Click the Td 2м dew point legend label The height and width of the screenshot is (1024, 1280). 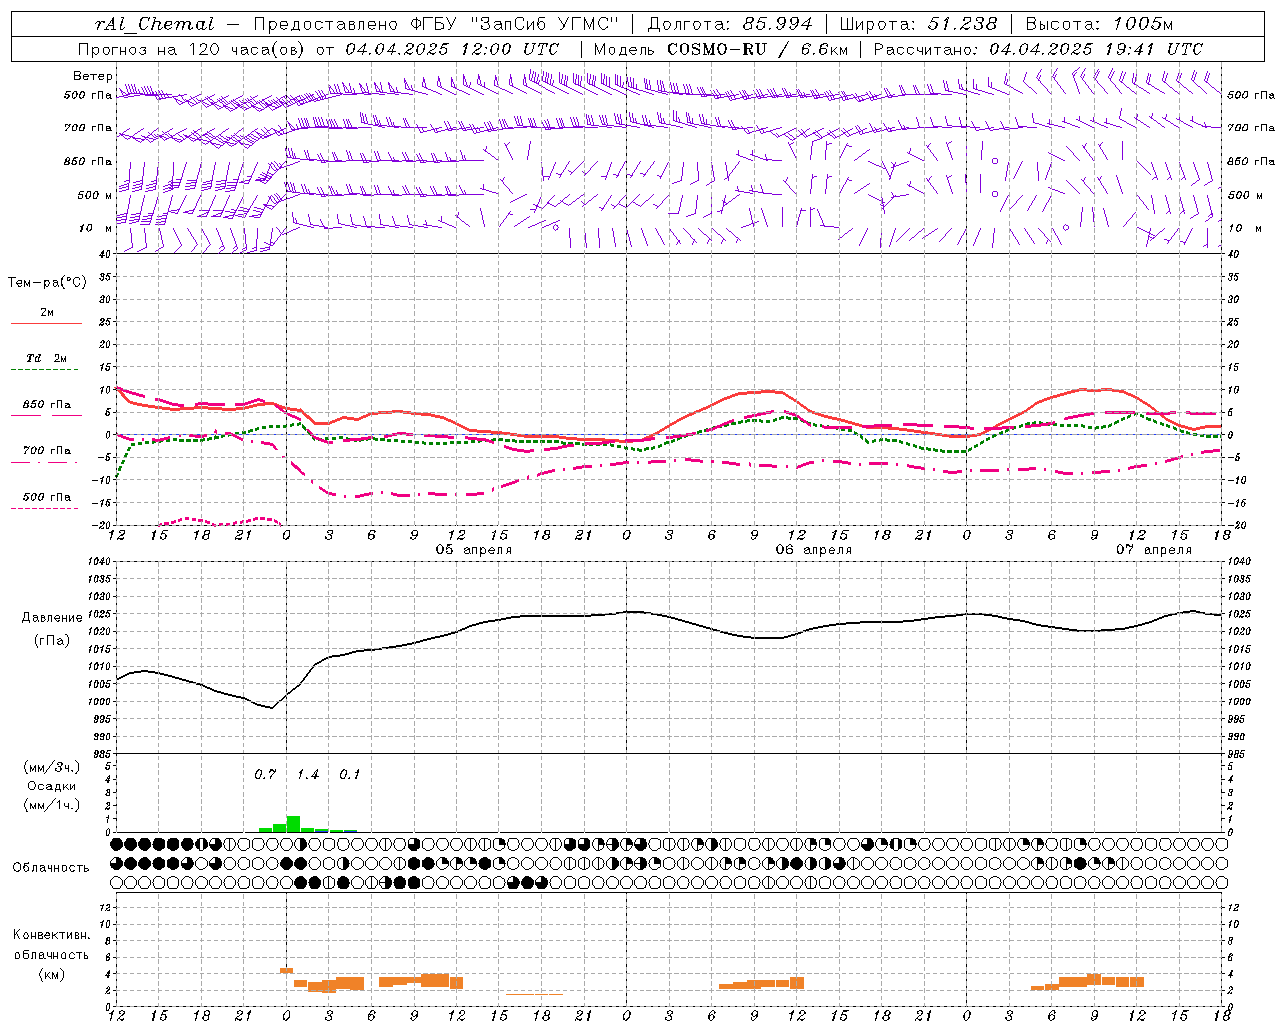[x=47, y=358]
